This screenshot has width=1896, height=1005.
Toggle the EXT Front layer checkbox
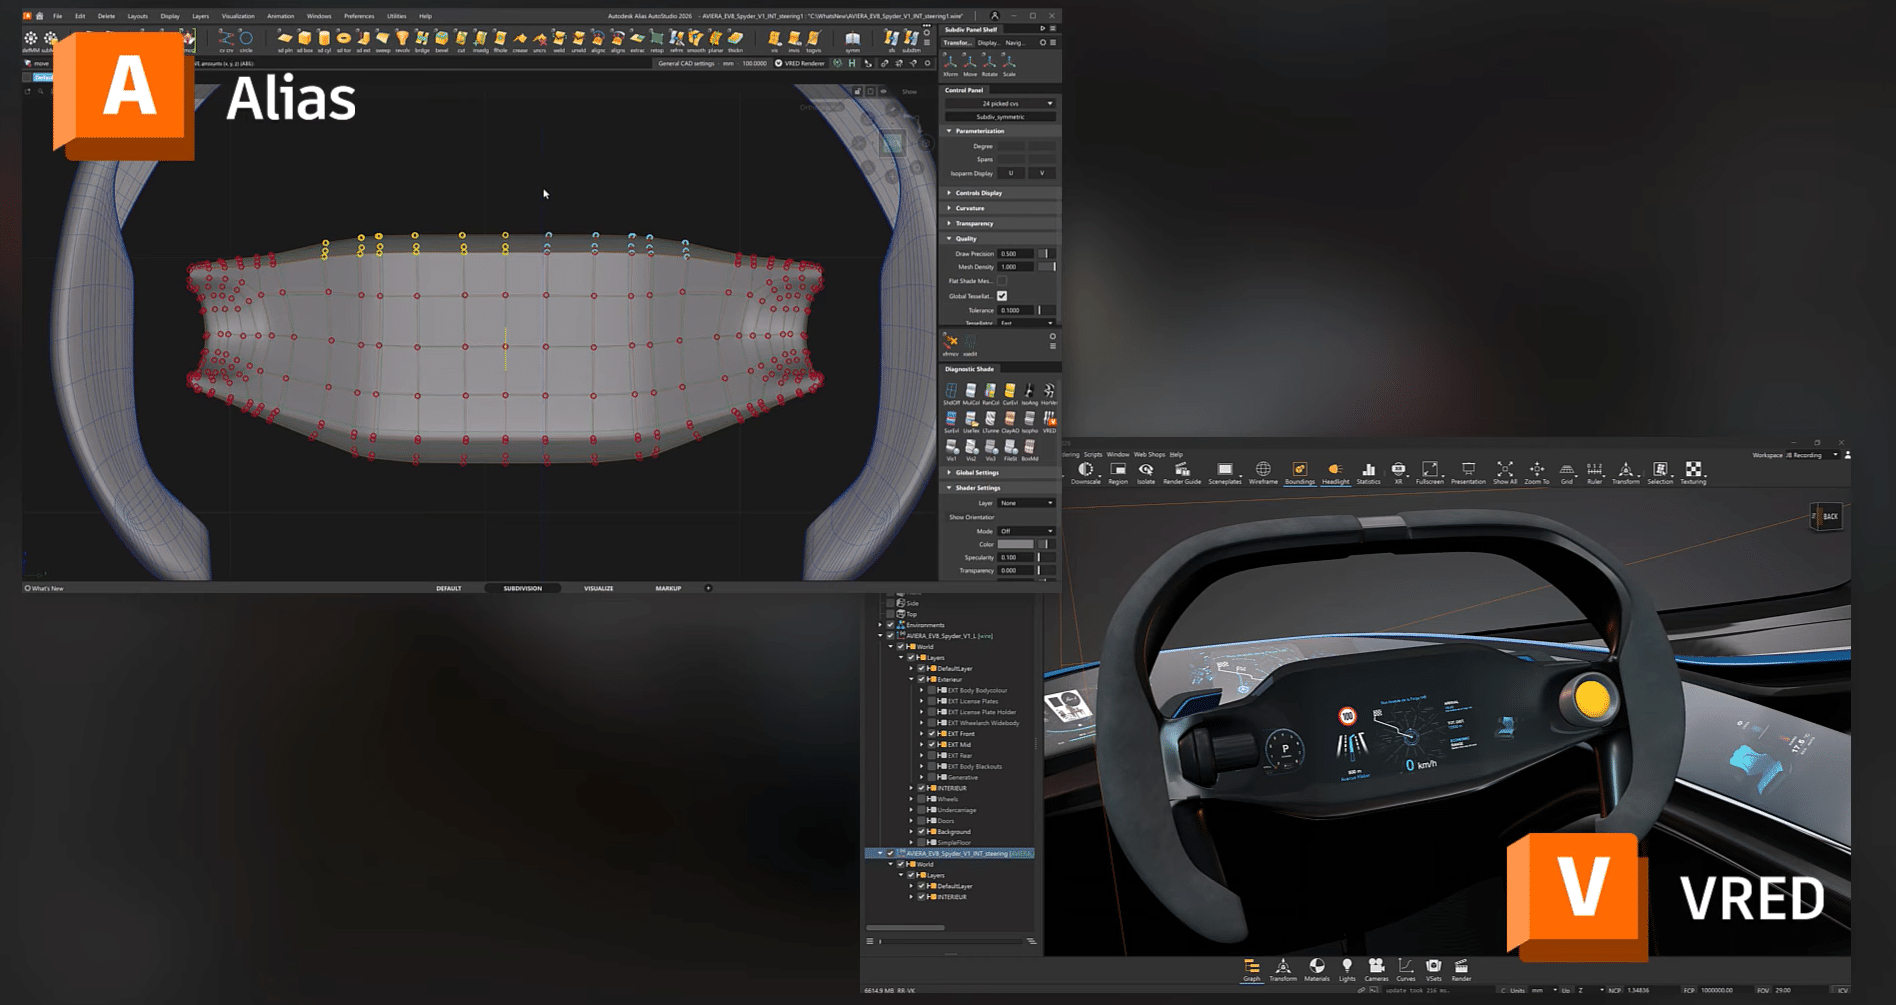(932, 734)
